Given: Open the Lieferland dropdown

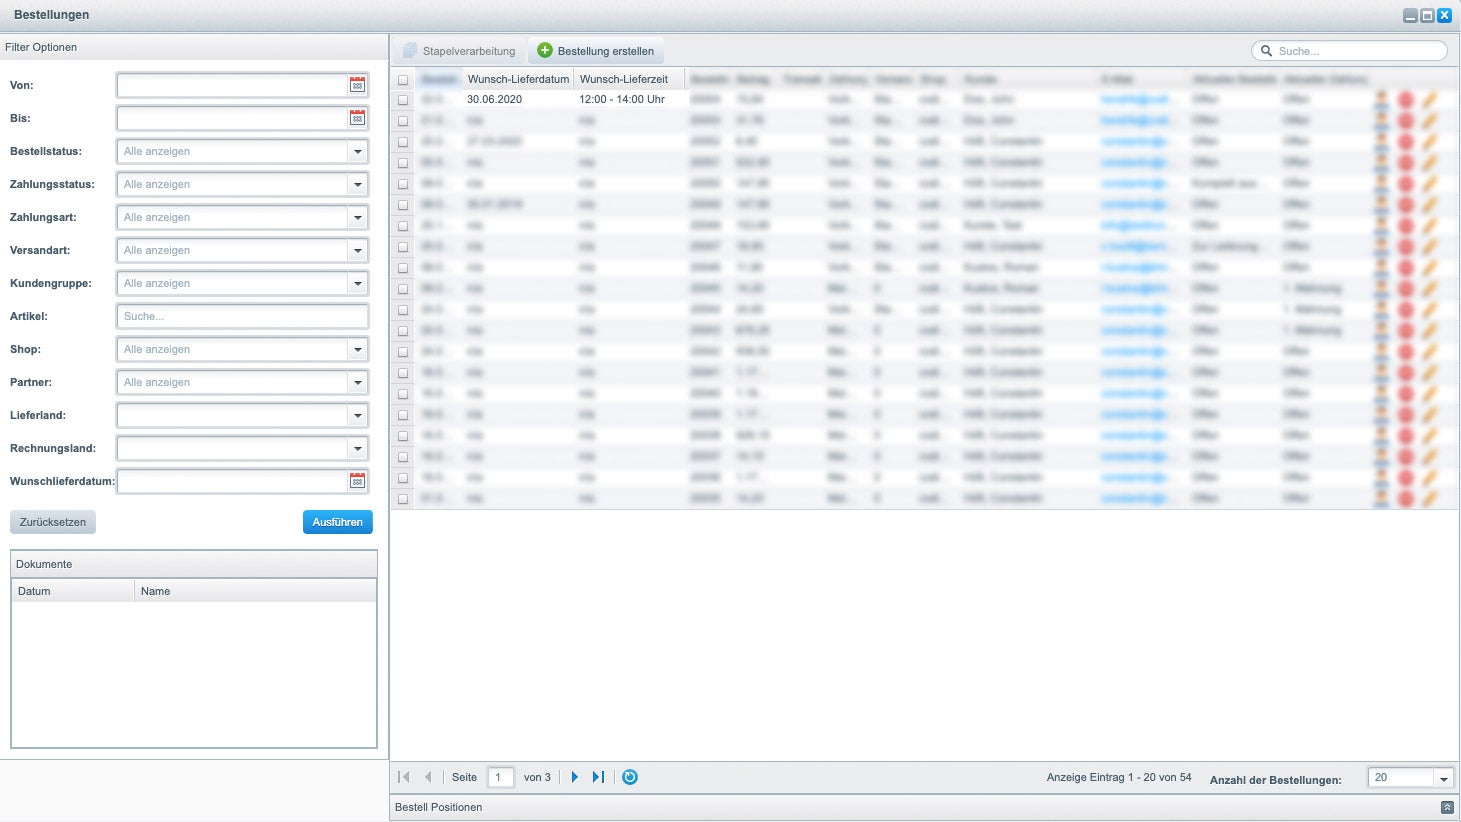Looking at the screenshot, I should click(x=357, y=415).
